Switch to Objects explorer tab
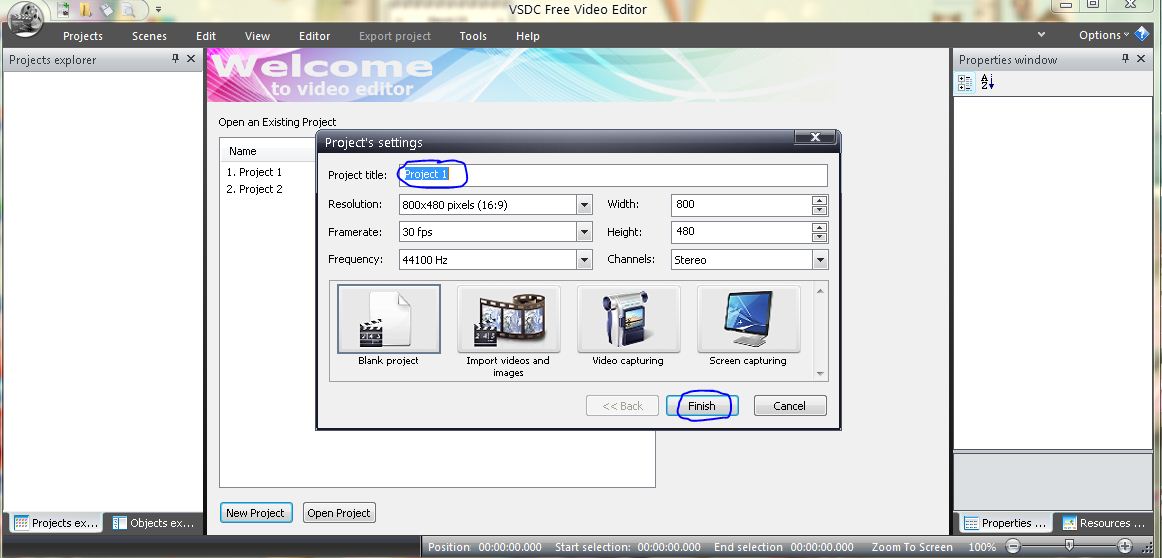The width and height of the screenshot is (1162, 558). tap(153, 523)
